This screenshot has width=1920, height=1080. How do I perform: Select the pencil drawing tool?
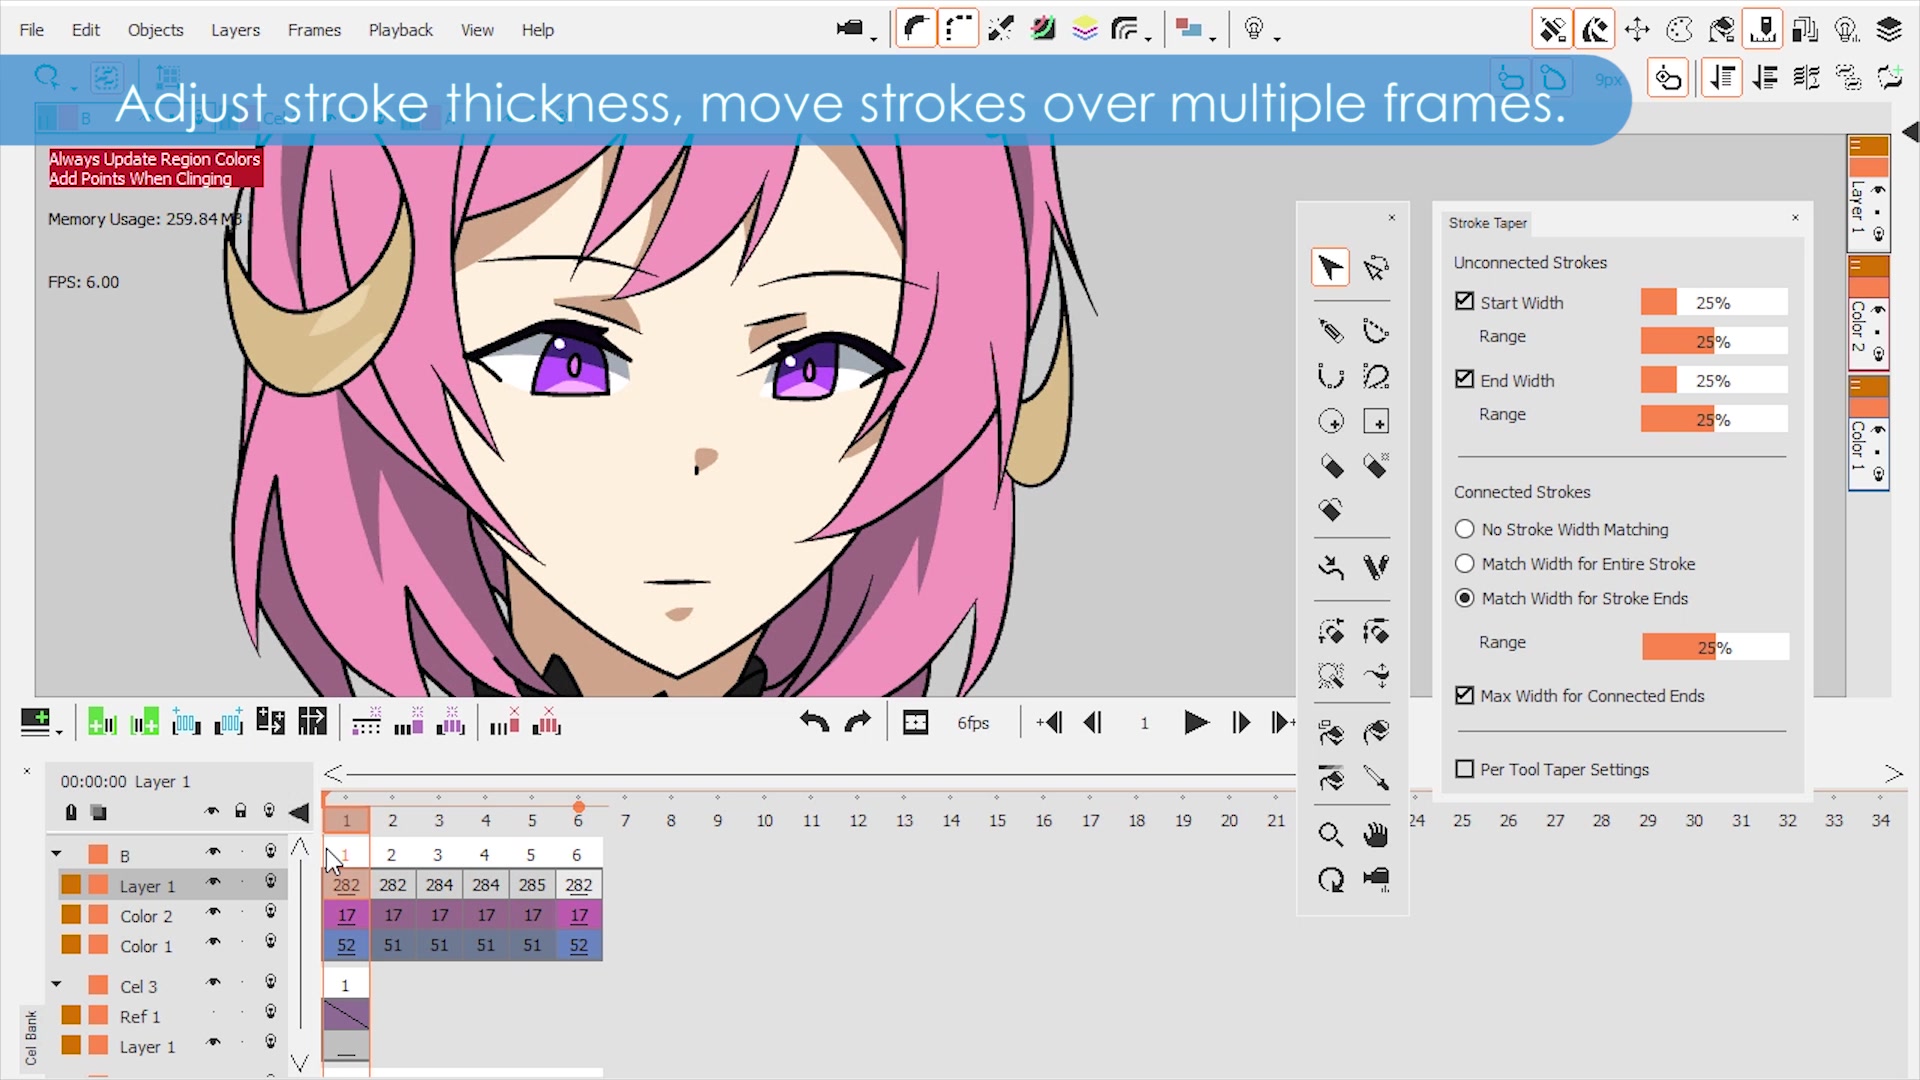[x=1330, y=331]
